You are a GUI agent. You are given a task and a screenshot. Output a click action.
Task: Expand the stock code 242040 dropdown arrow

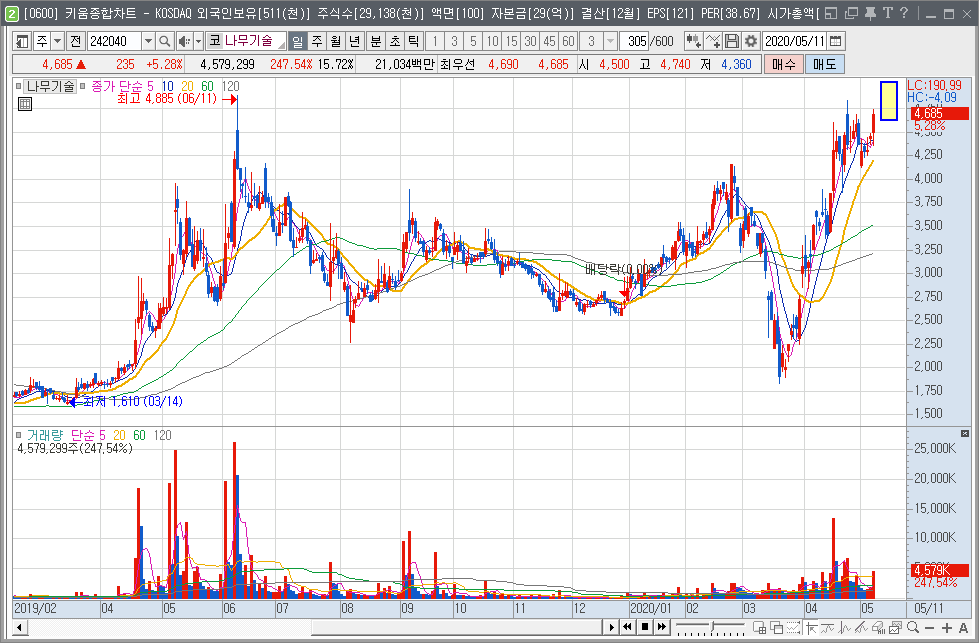click(149, 41)
